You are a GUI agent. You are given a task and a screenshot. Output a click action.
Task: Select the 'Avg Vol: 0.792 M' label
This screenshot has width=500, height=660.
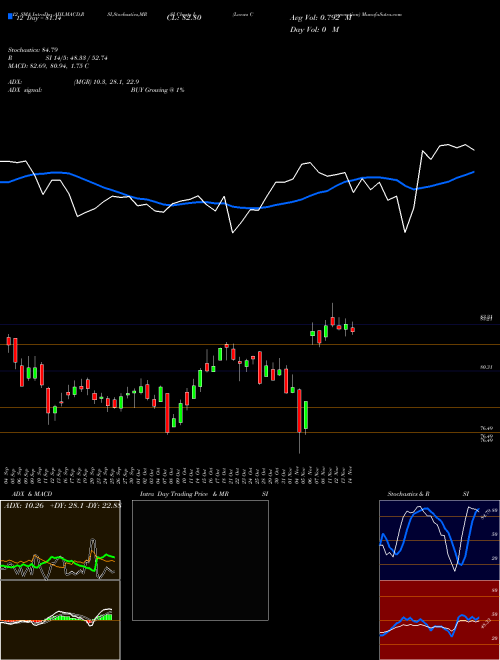point(321,18)
